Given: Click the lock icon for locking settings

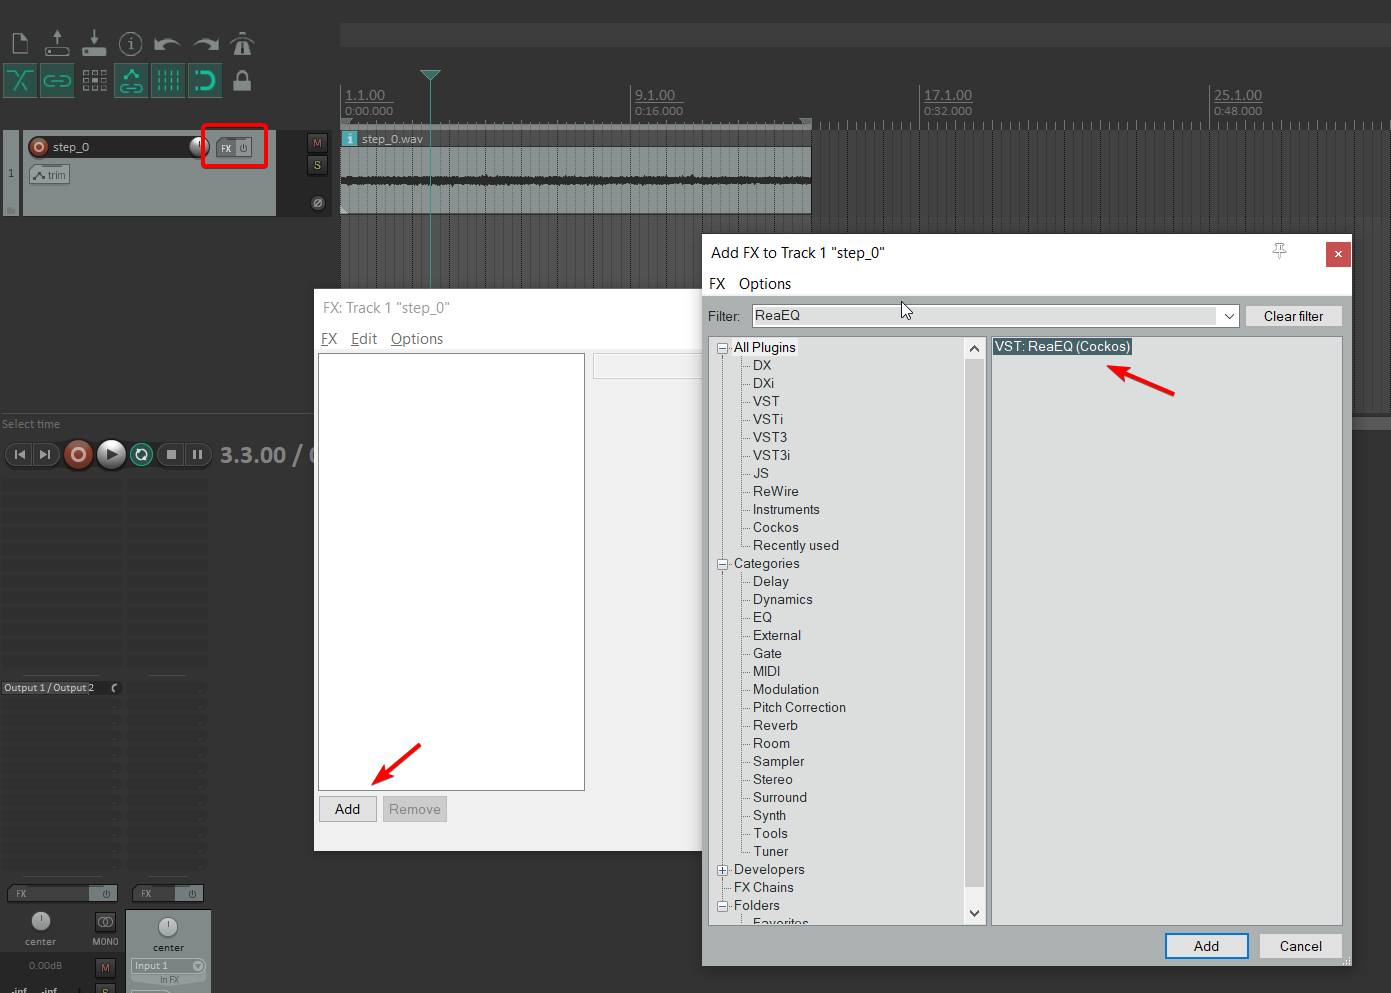Looking at the screenshot, I should (x=241, y=81).
